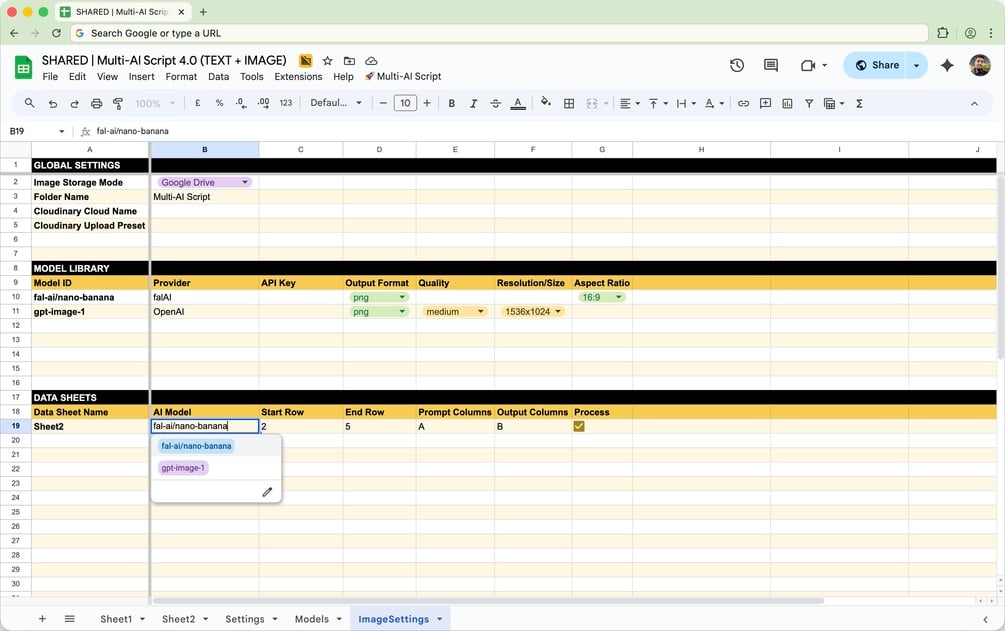Viewport: 1005px width, 631px height.
Task: Open the Google account avatar
Action: 979,65
